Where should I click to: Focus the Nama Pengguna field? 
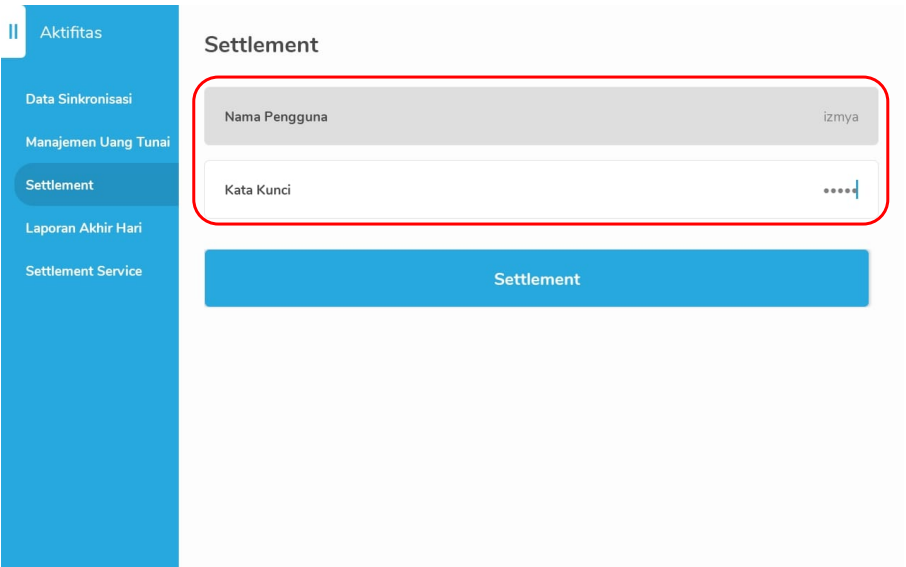pos(541,117)
